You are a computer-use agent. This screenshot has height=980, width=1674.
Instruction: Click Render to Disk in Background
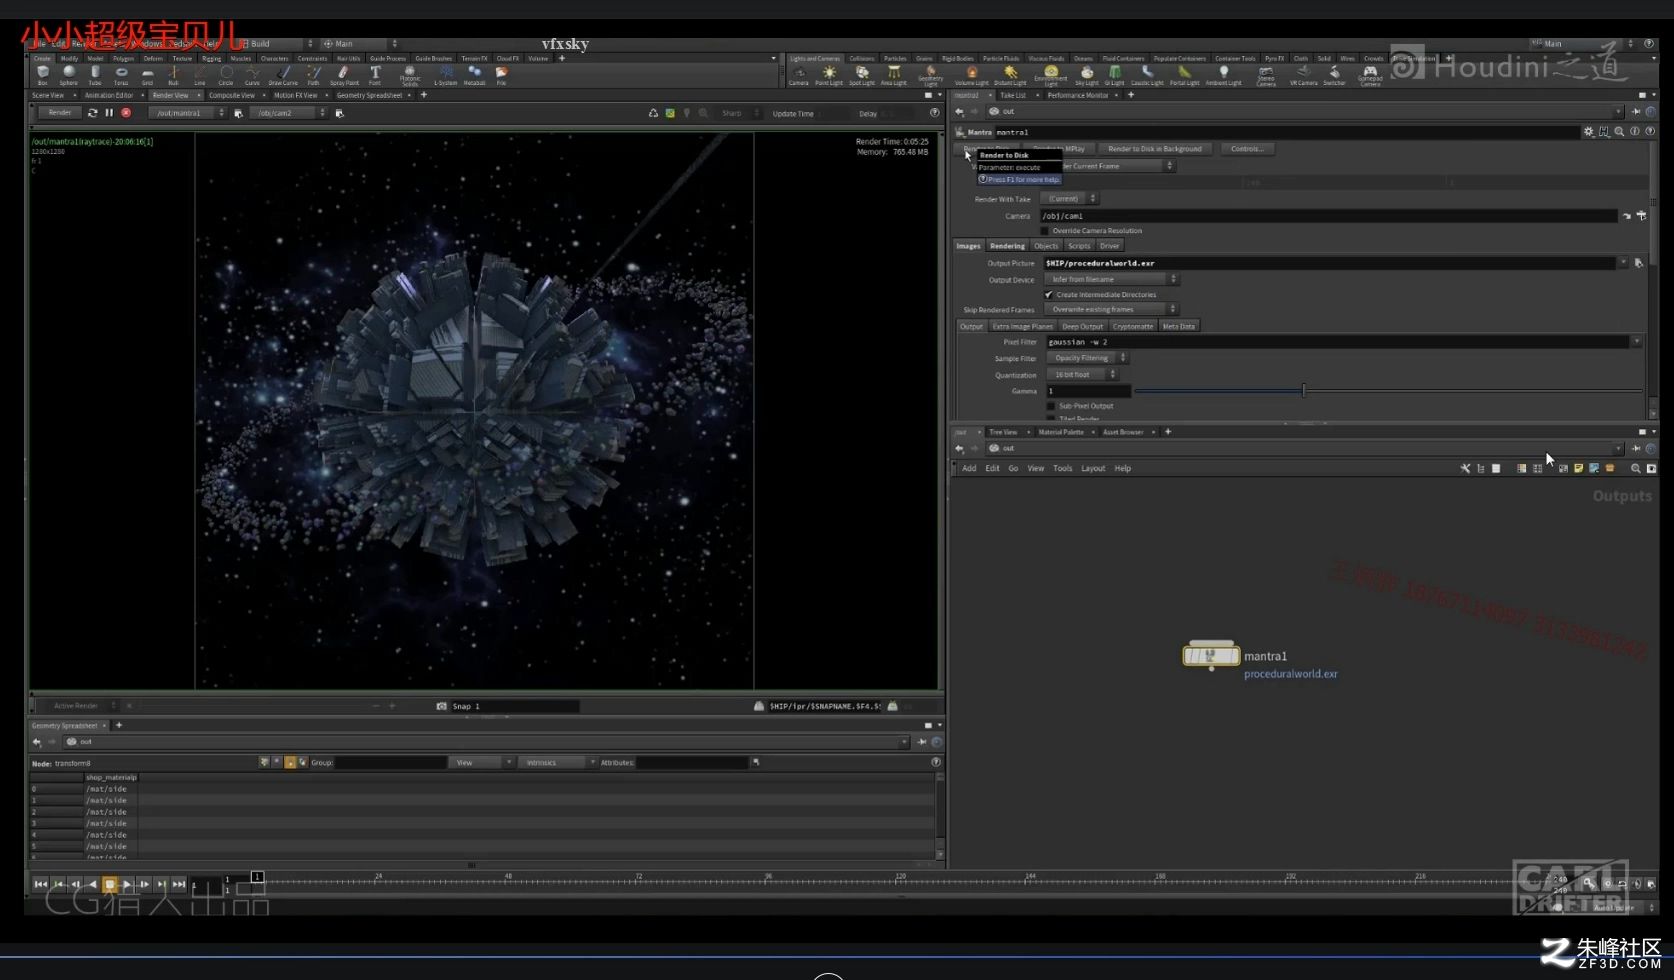1155,149
